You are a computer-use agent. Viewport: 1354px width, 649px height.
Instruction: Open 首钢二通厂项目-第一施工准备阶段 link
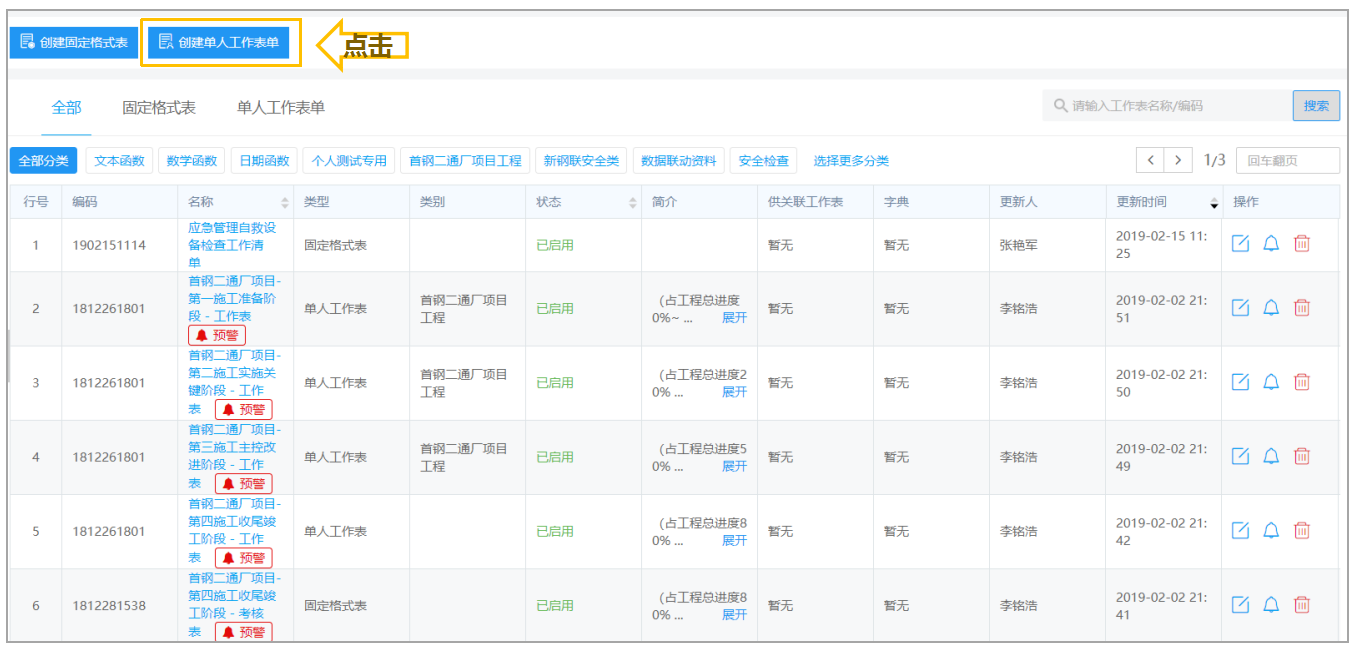pos(234,298)
